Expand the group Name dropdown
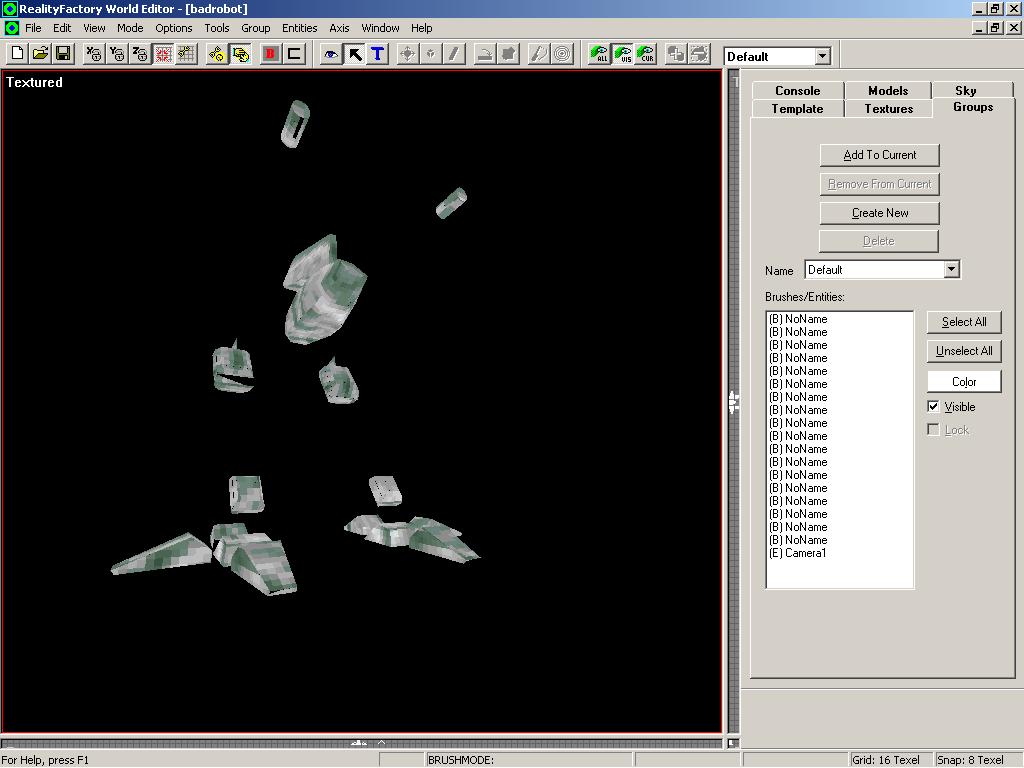Image resolution: width=1024 pixels, height=768 pixels. point(951,269)
